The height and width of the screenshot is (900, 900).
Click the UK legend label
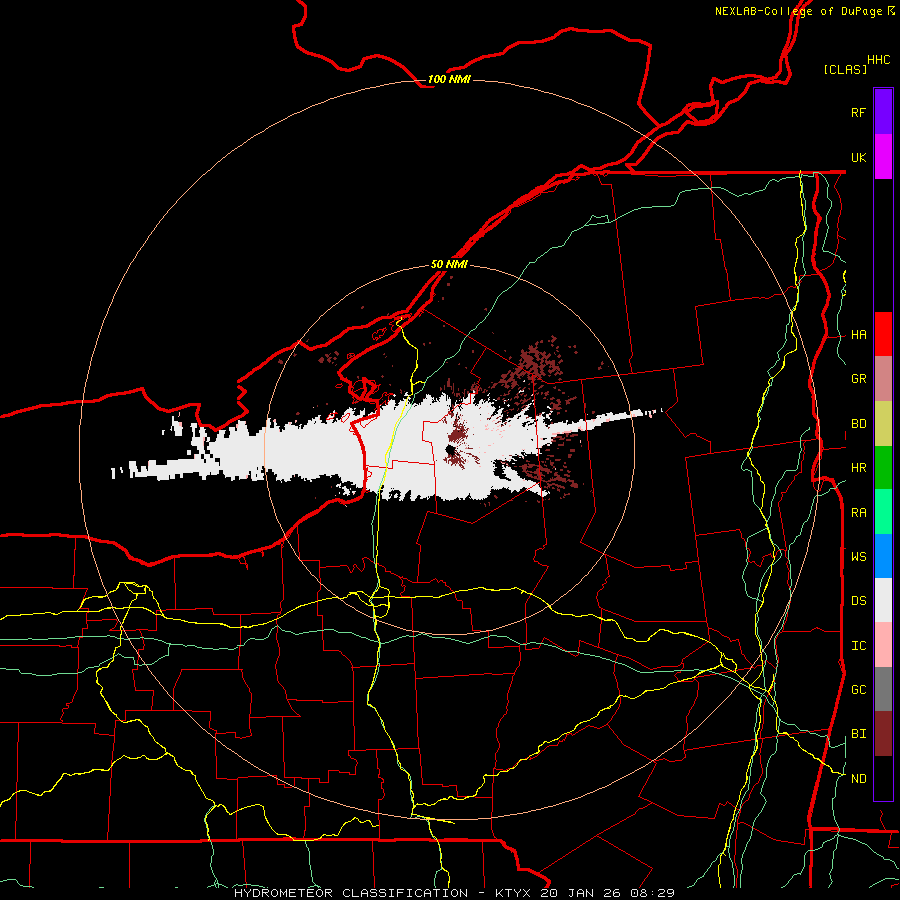858,157
